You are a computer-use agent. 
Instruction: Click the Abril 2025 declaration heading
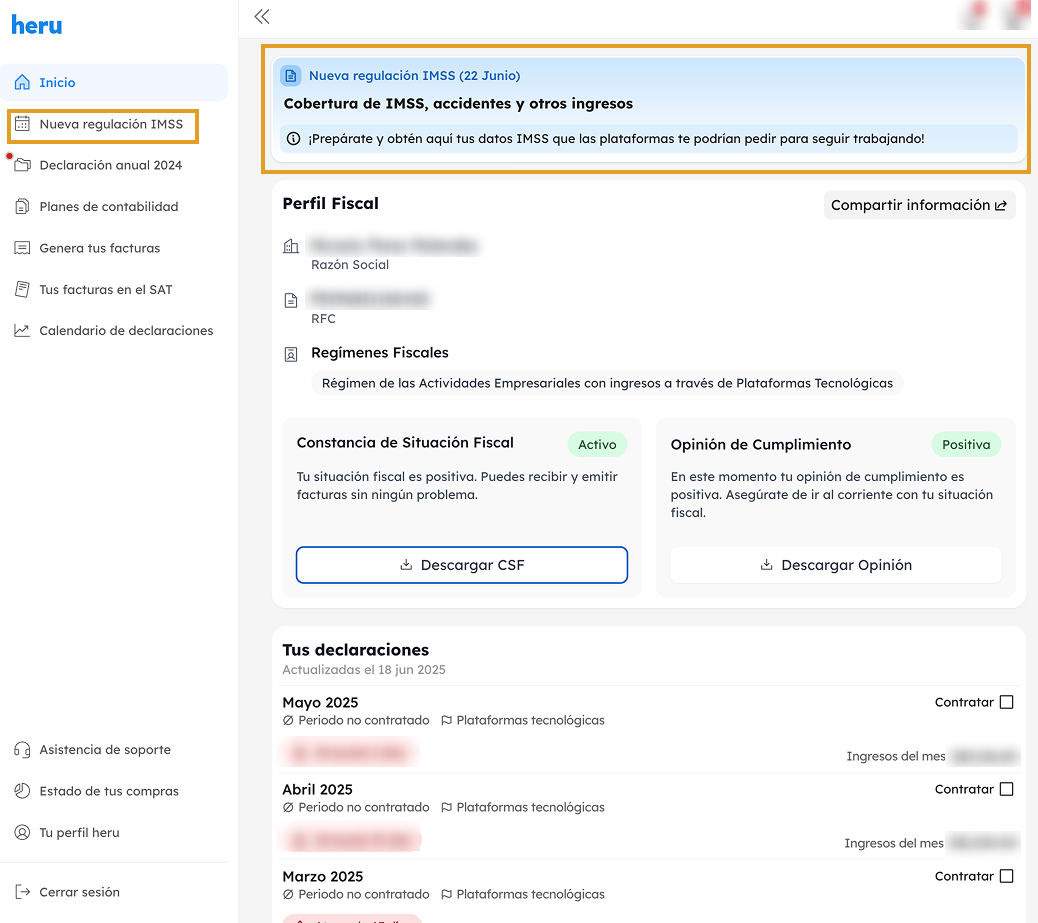pos(318,789)
